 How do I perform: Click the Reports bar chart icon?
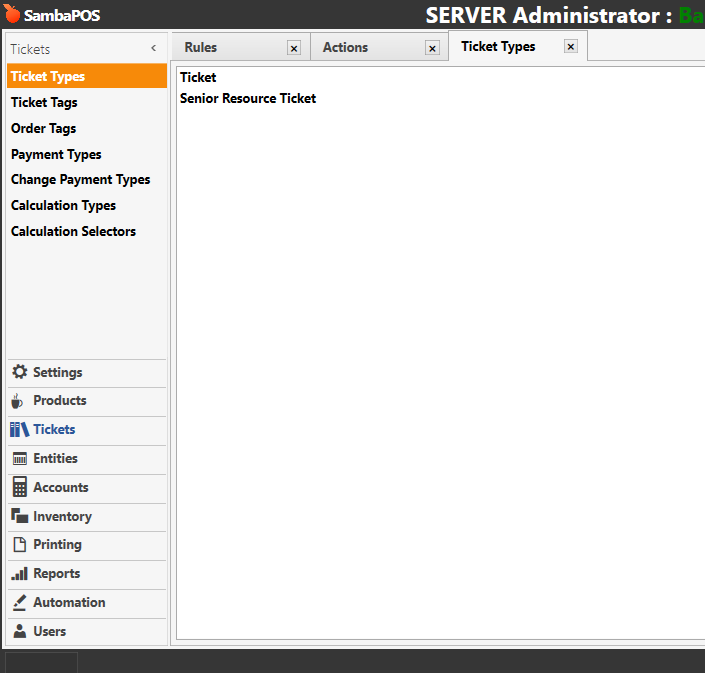point(19,573)
